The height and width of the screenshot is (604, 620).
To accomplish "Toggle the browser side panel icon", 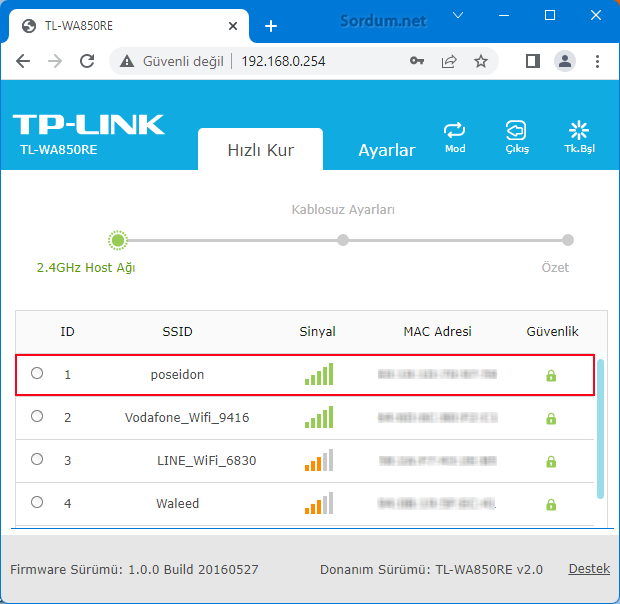I will [x=533, y=61].
